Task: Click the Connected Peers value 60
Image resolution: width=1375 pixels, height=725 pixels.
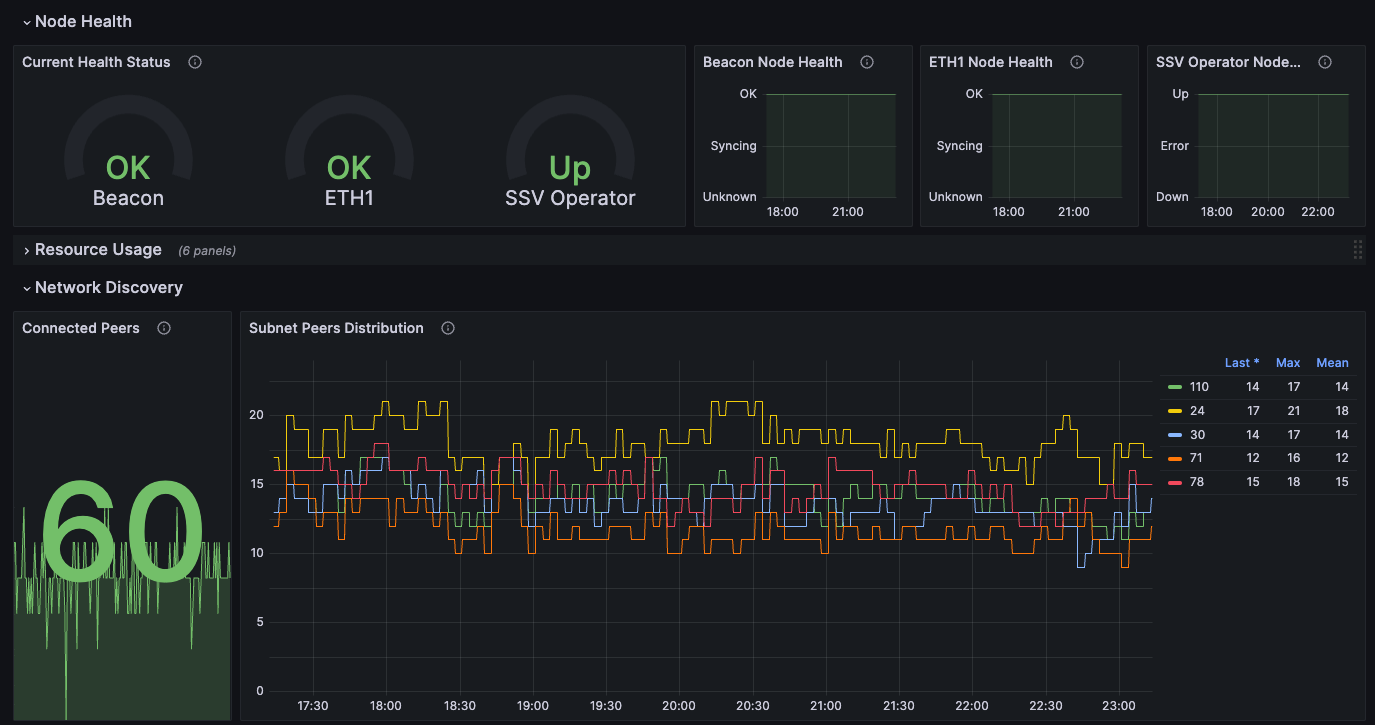Action: coord(122,533)
